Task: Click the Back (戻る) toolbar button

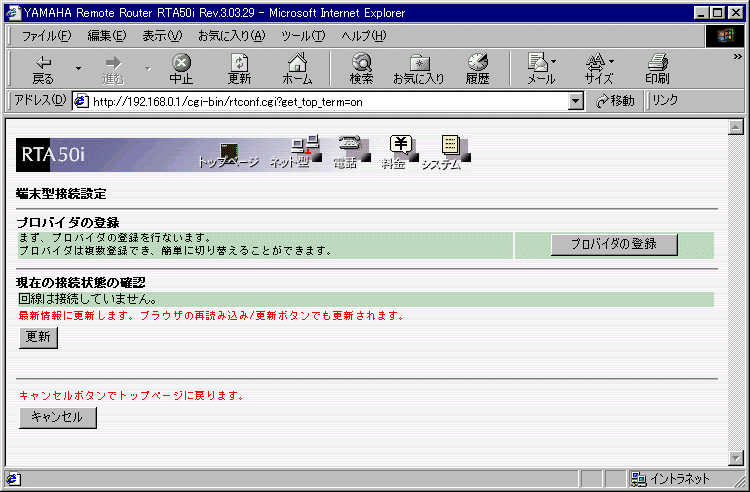Action: point(43,70)
